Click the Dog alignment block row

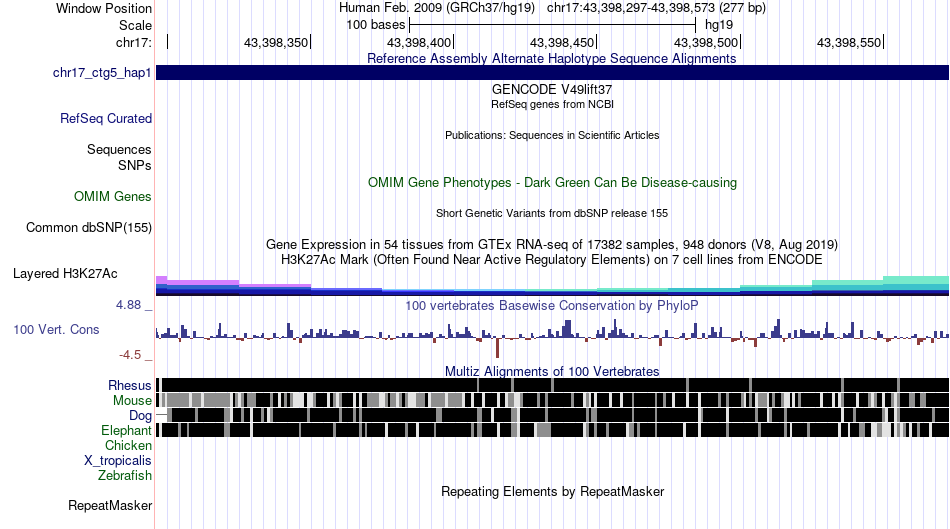pyautogui.click(x=553, y=416)
